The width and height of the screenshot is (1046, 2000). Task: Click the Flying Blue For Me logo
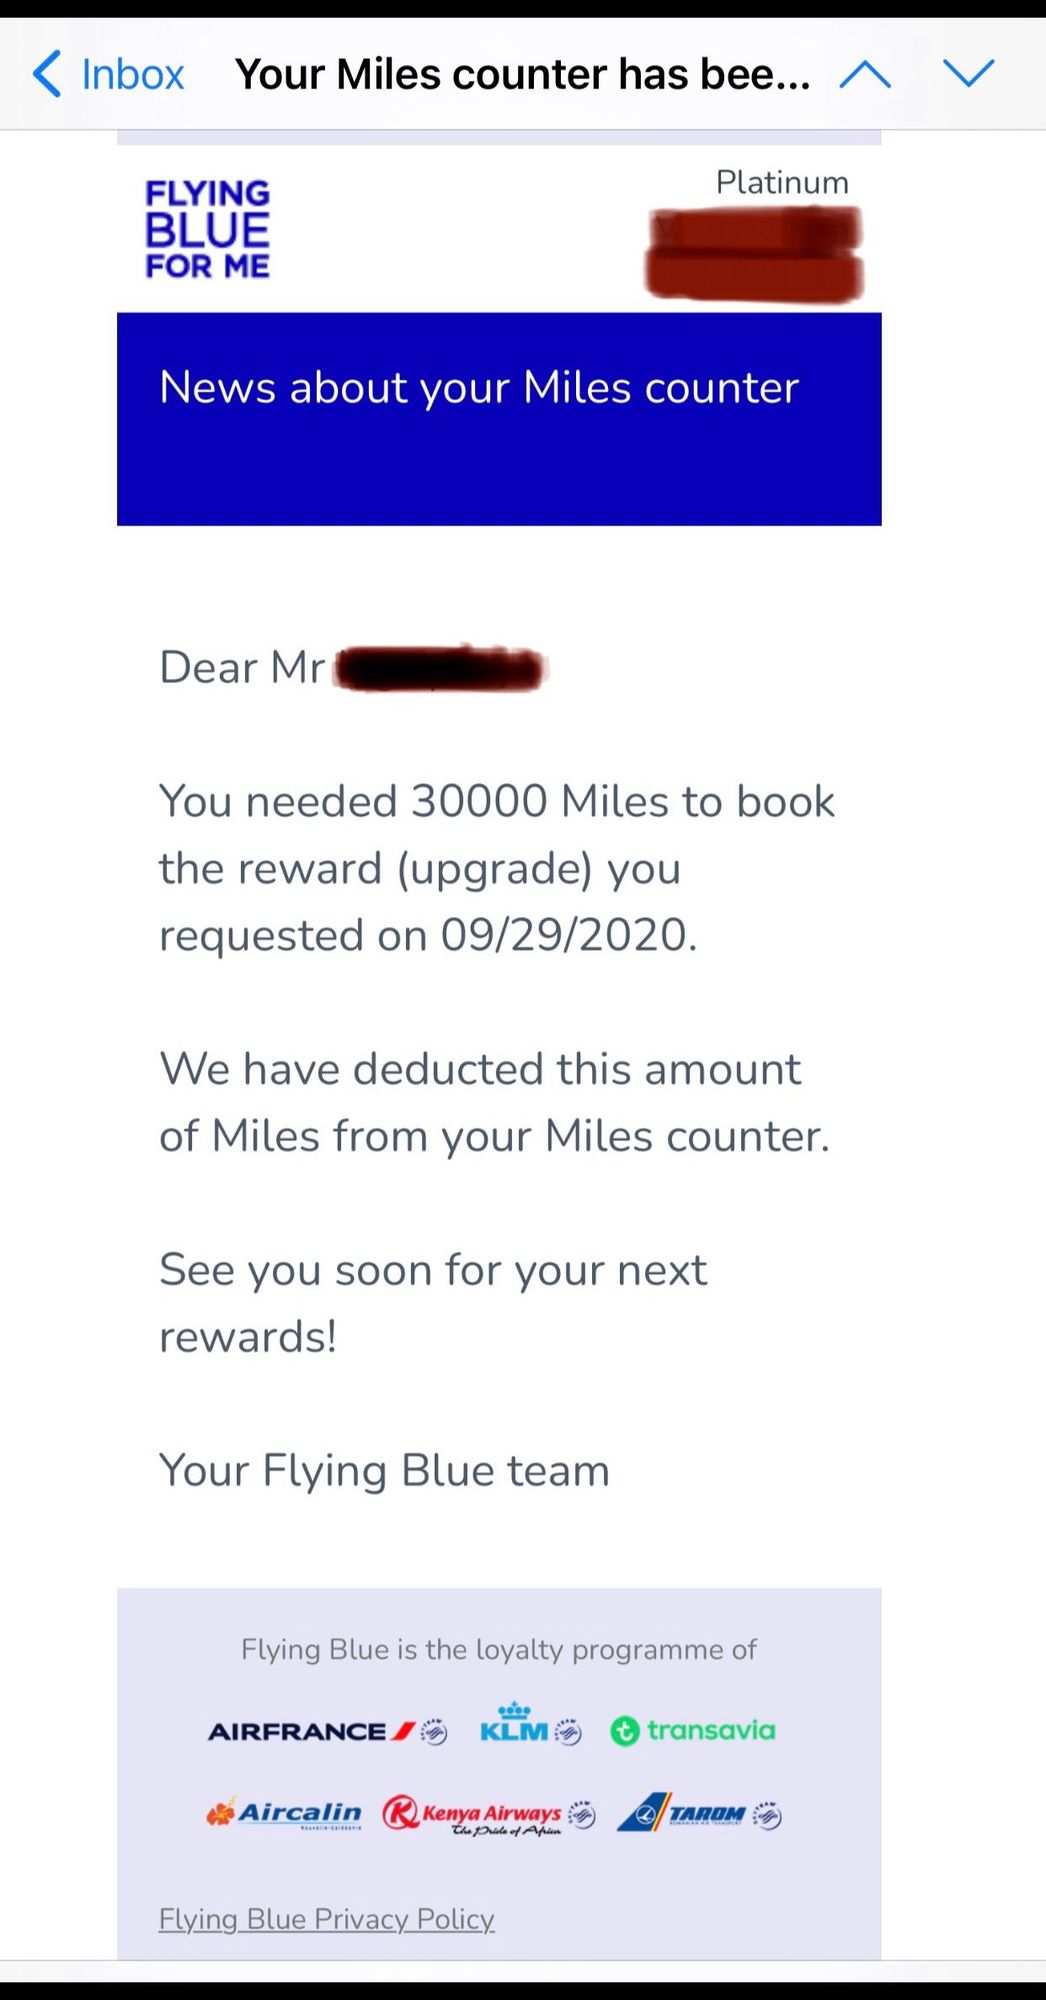pos(208,229)
